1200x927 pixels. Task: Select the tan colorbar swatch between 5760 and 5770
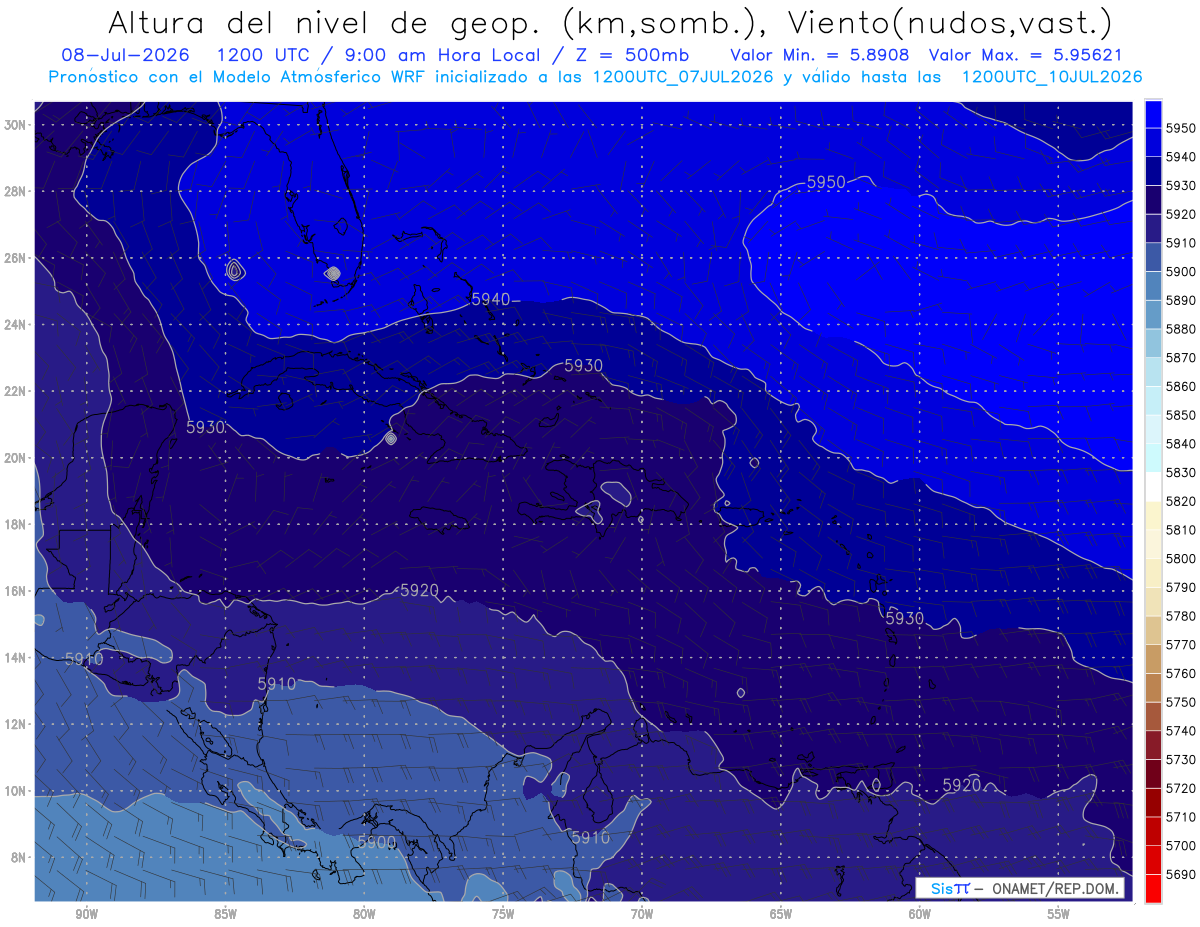click(1153, 658)
